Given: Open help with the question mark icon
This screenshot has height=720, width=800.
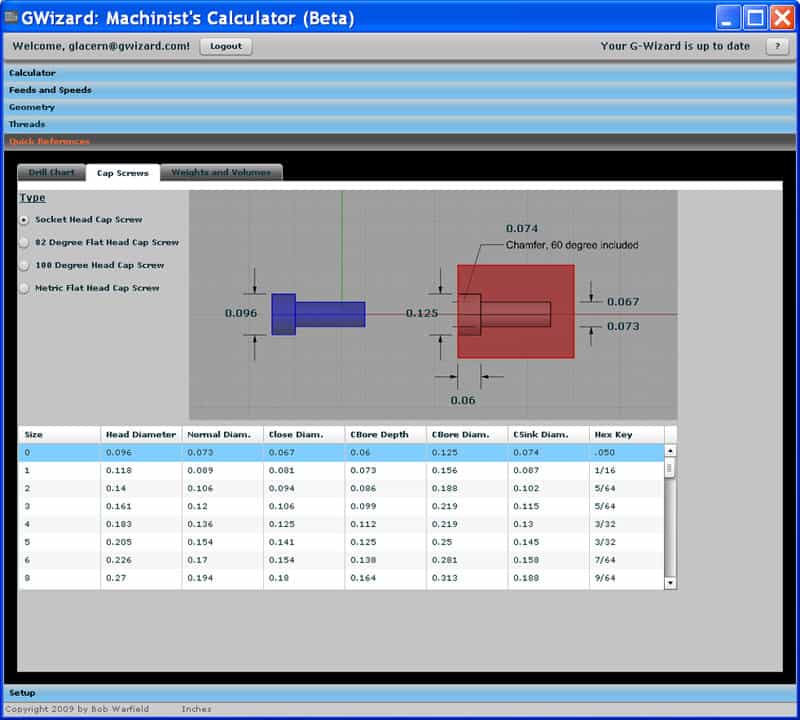Looking at the screenshot, I should 779,46.
